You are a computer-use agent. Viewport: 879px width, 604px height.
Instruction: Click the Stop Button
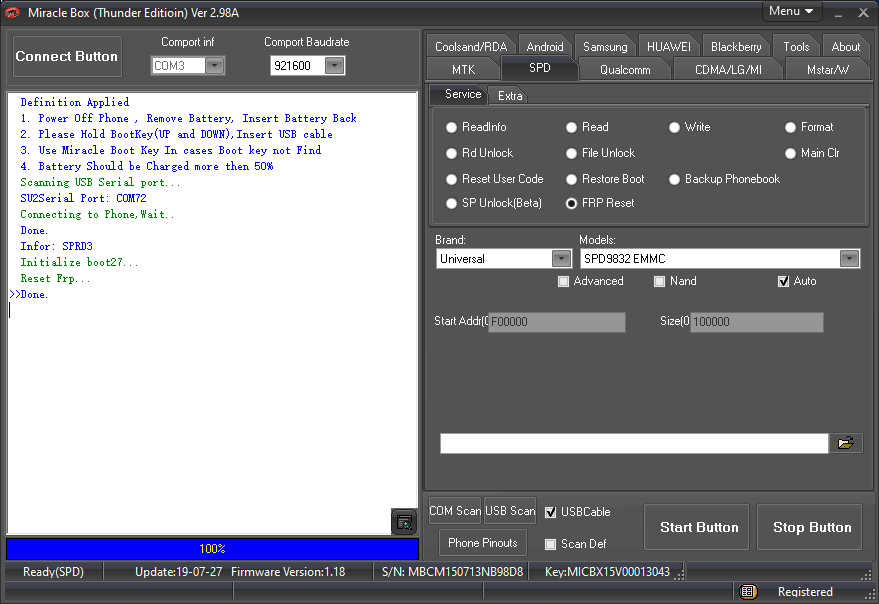coord(809,527)
